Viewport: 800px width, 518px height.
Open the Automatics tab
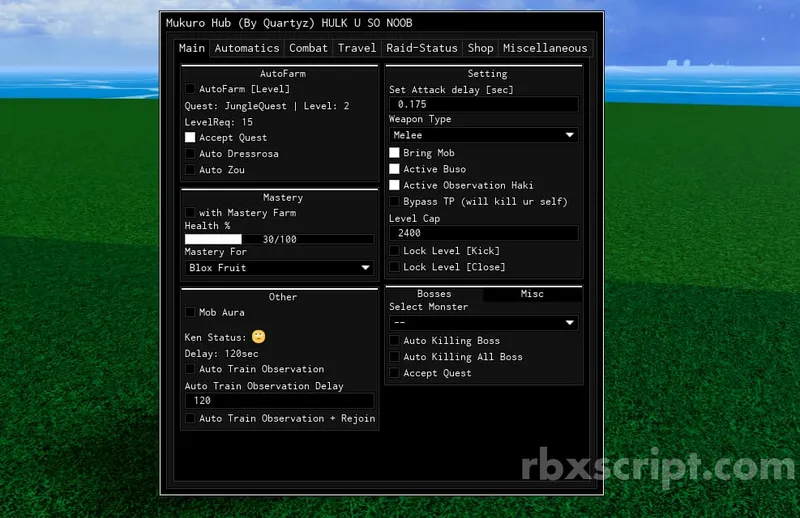pos(247,48)
